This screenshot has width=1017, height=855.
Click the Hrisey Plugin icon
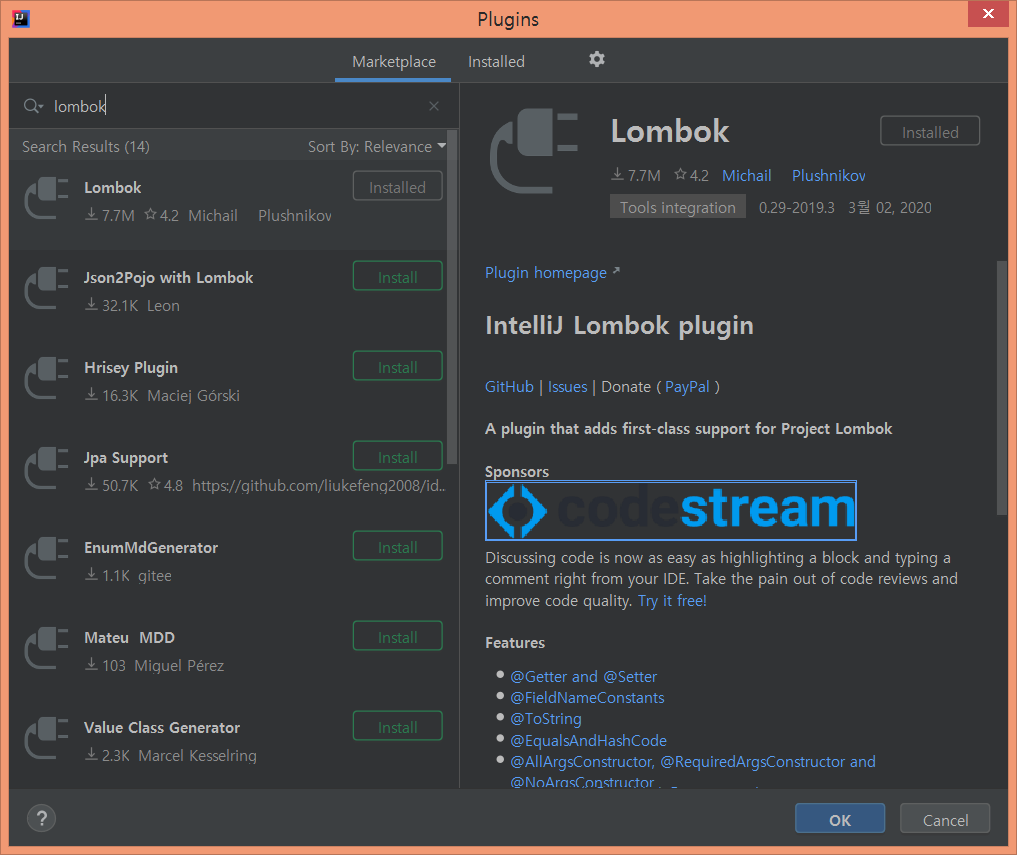pos(46,379)
